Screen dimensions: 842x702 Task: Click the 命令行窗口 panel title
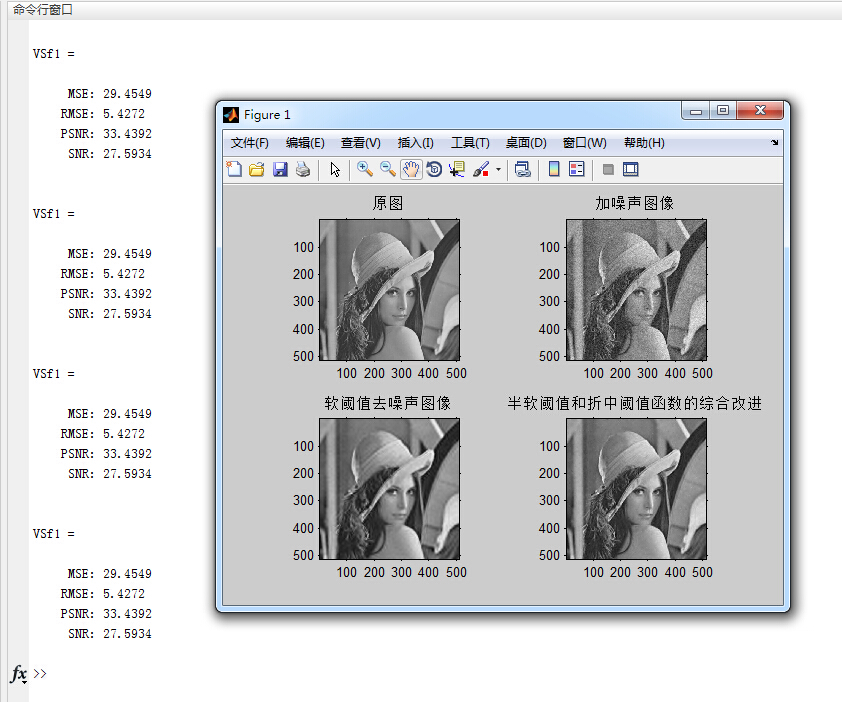[x=43, y=10]
